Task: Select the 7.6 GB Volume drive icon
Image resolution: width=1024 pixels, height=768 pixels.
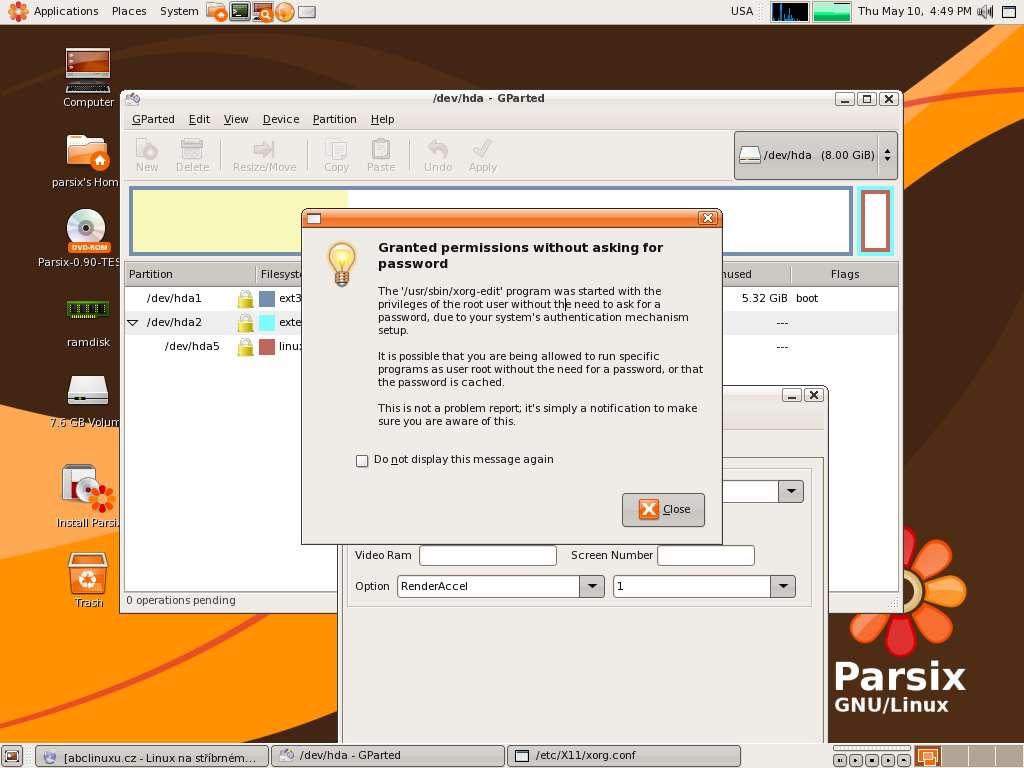Action: click(x=88, y=391)
